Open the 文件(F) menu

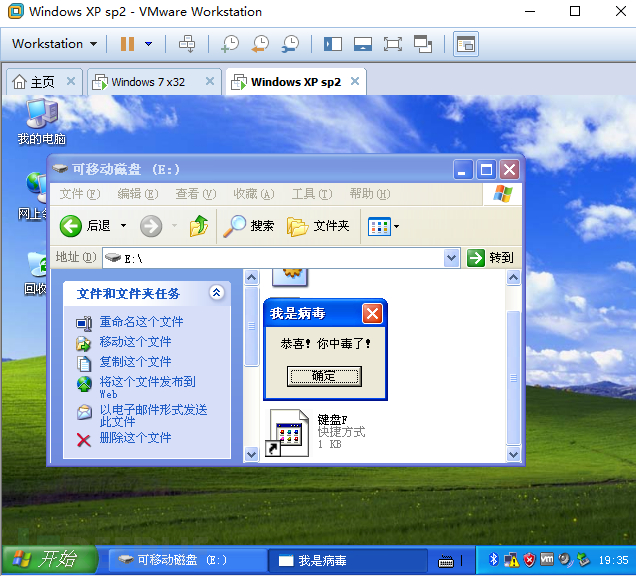pos(80,194)
